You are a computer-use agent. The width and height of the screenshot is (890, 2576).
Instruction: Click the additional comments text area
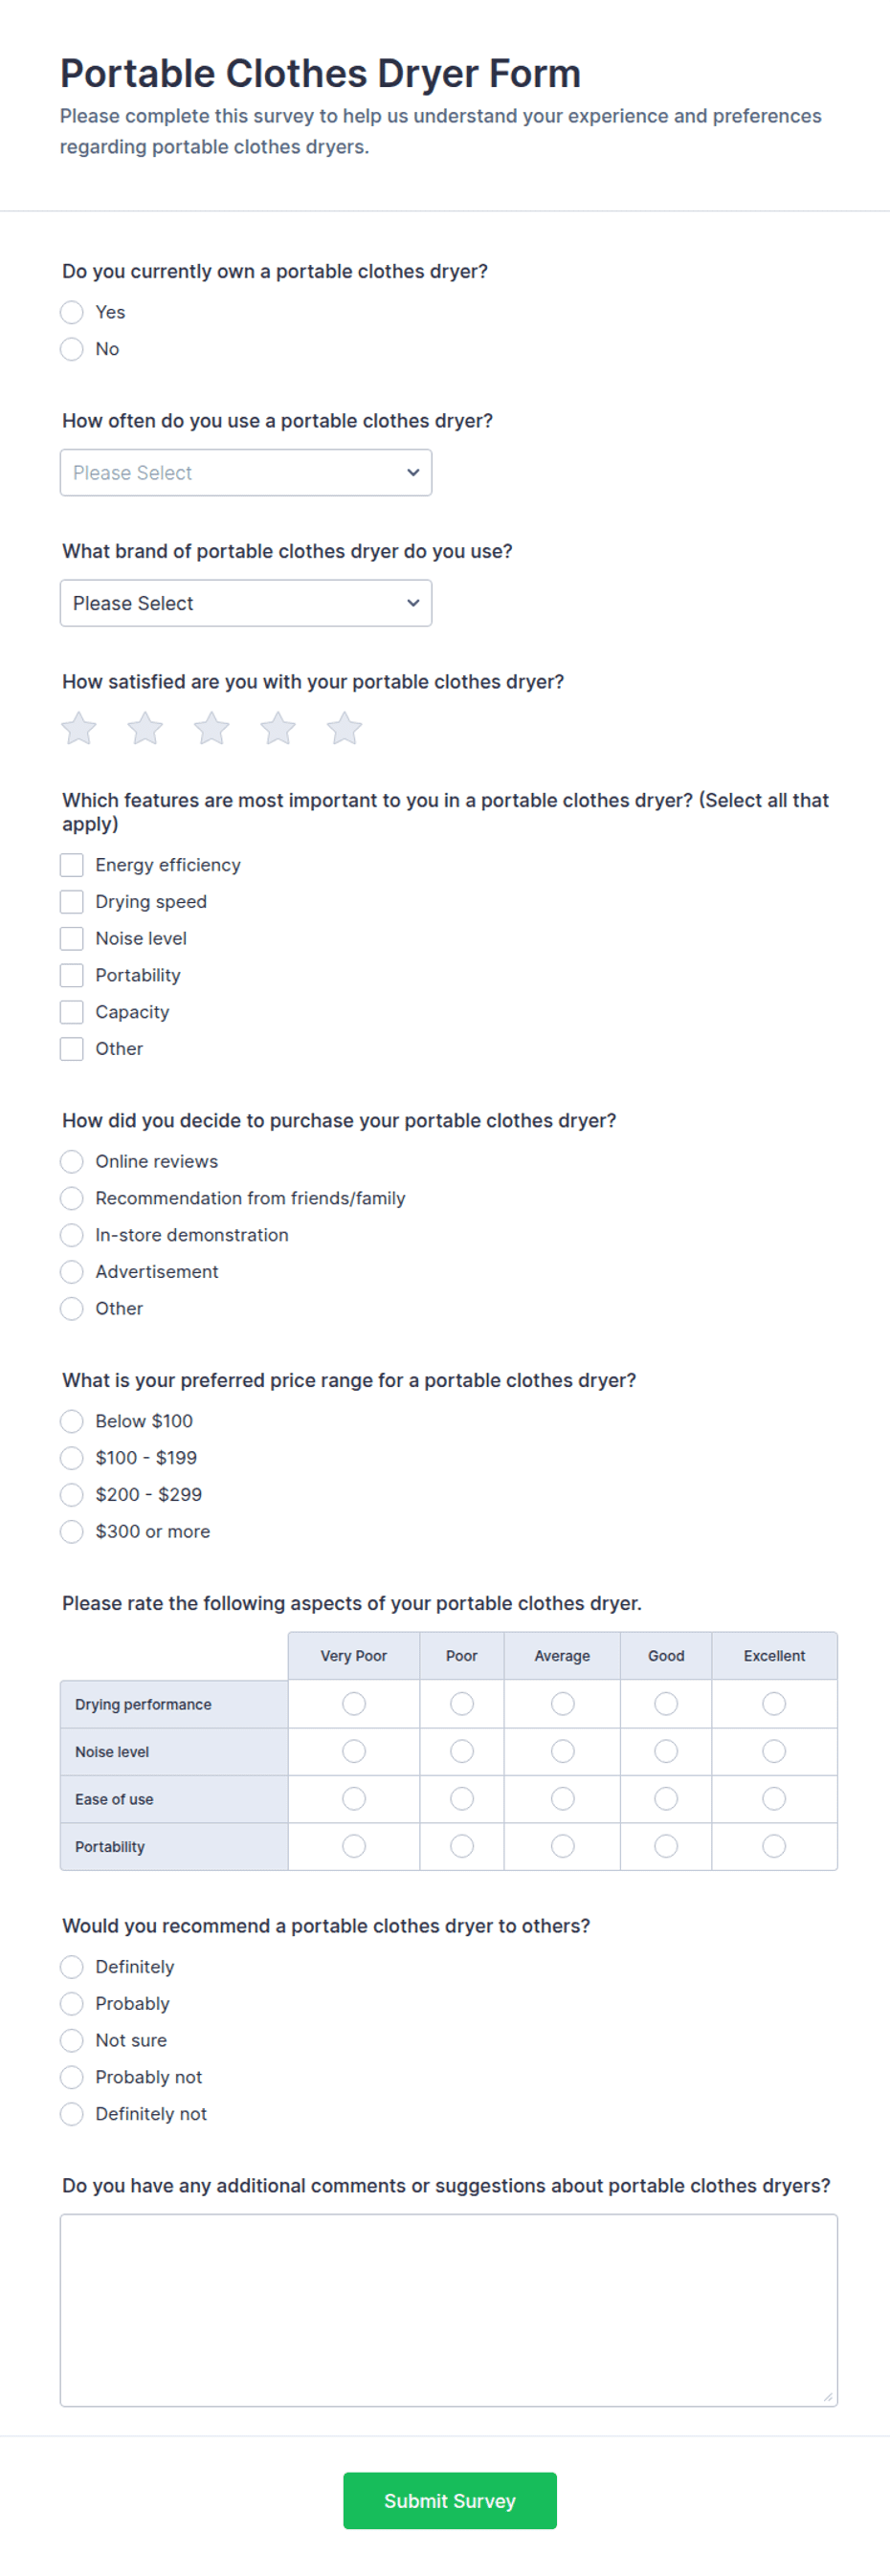click(449, 2310)
